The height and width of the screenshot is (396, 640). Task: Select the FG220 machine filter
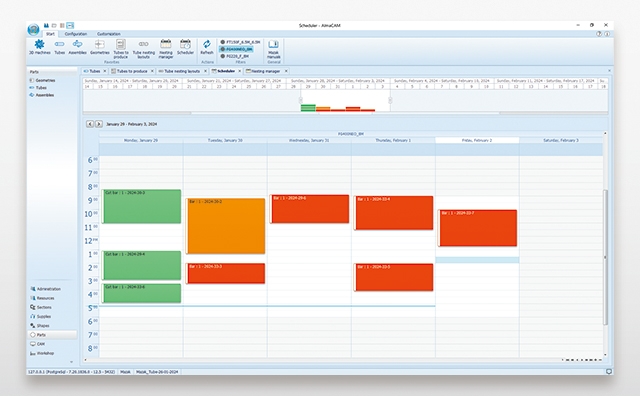(235, 56)
